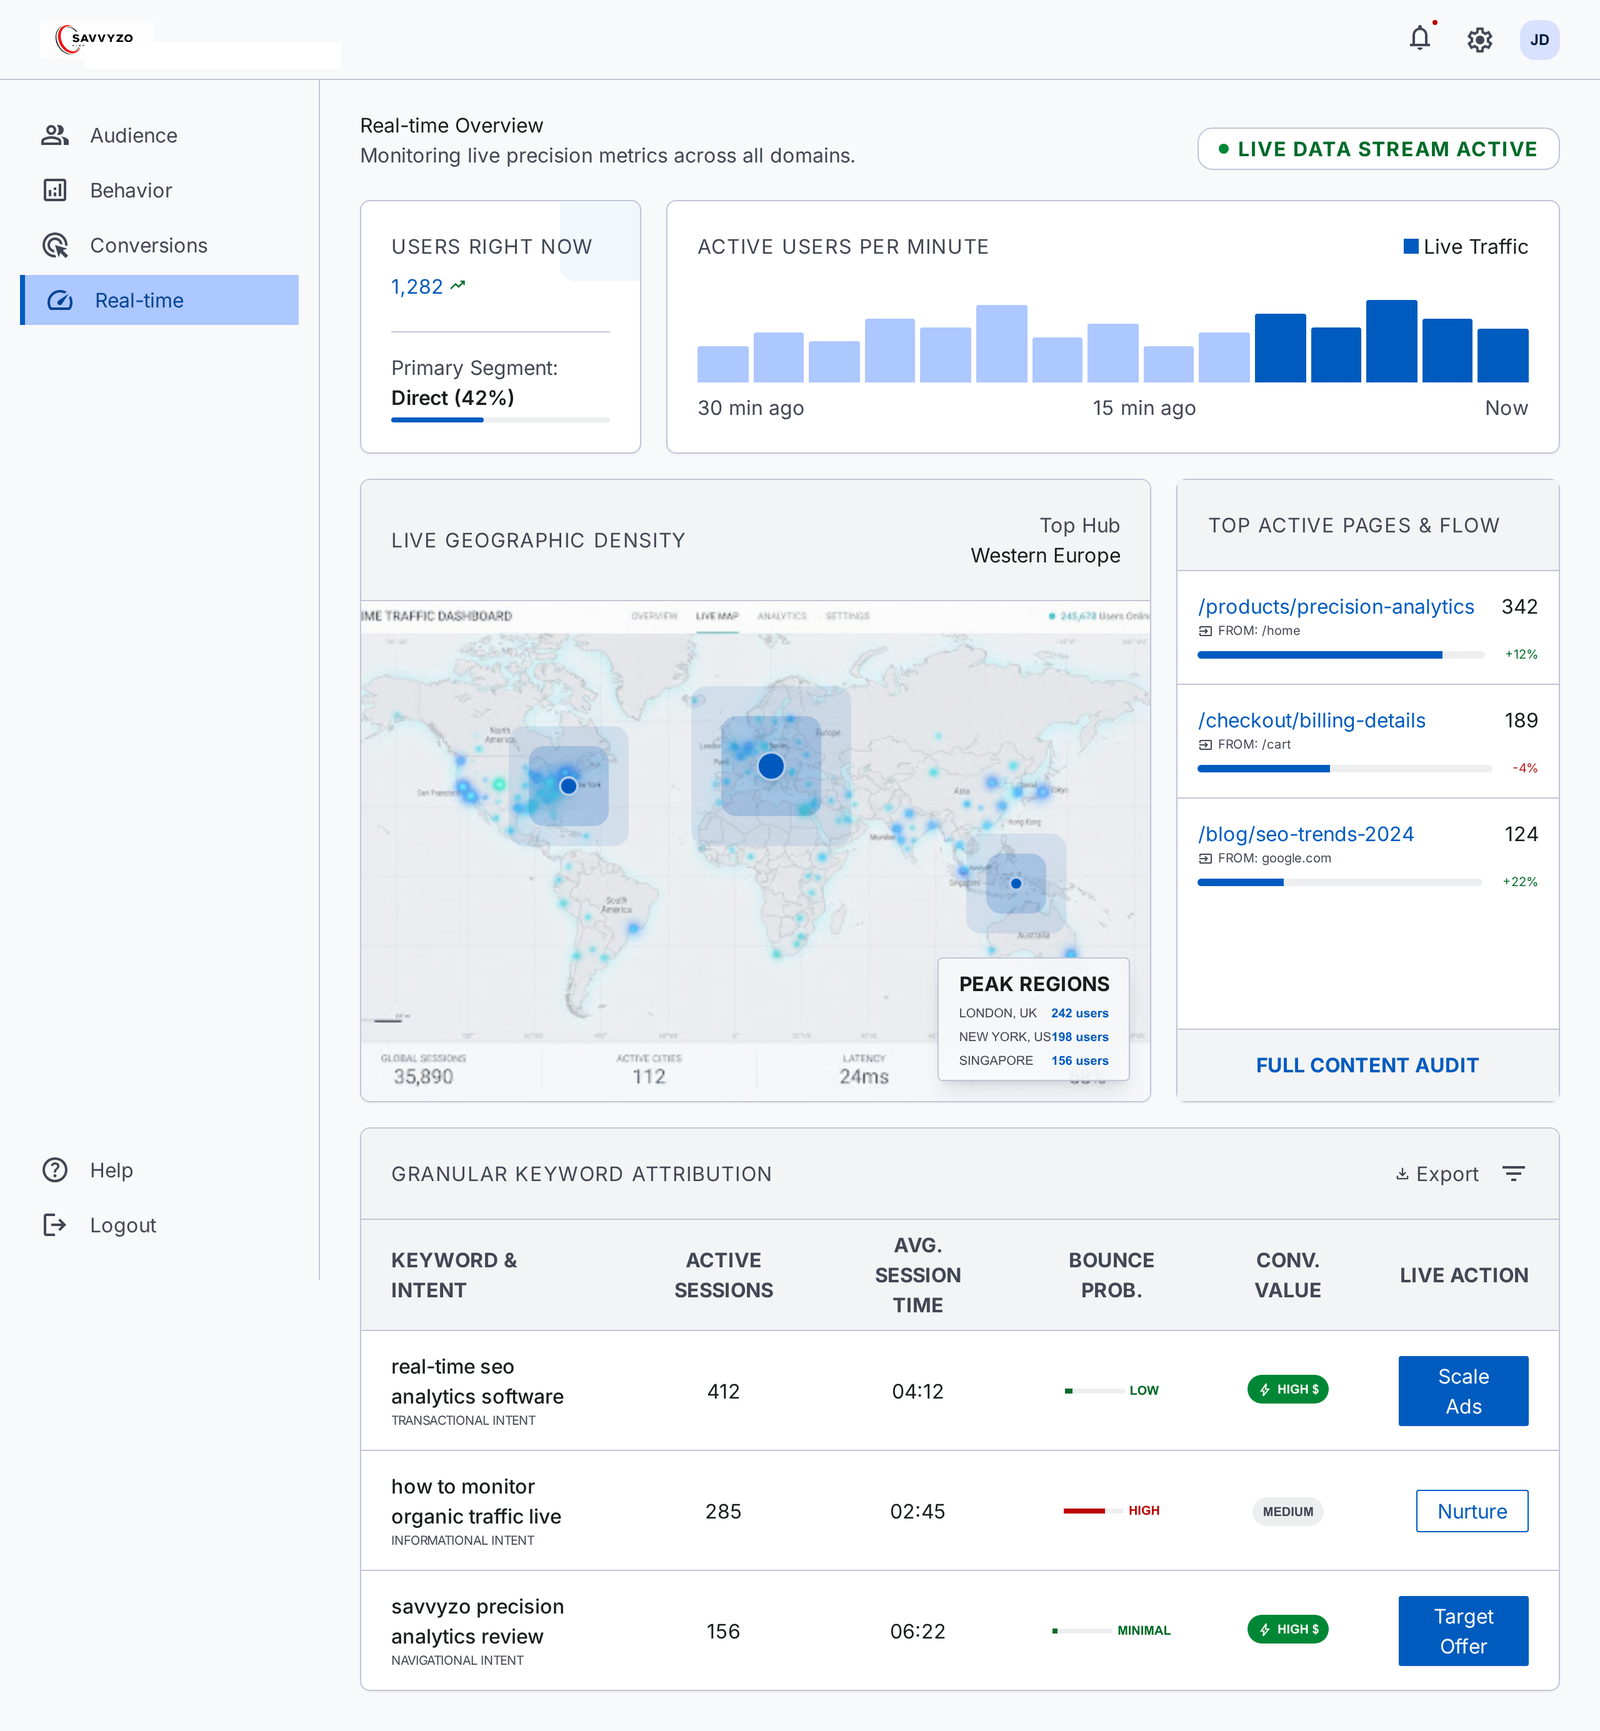Open settings gear in header
This screenshot has width=1600, height=1731.
[1480, 40]
